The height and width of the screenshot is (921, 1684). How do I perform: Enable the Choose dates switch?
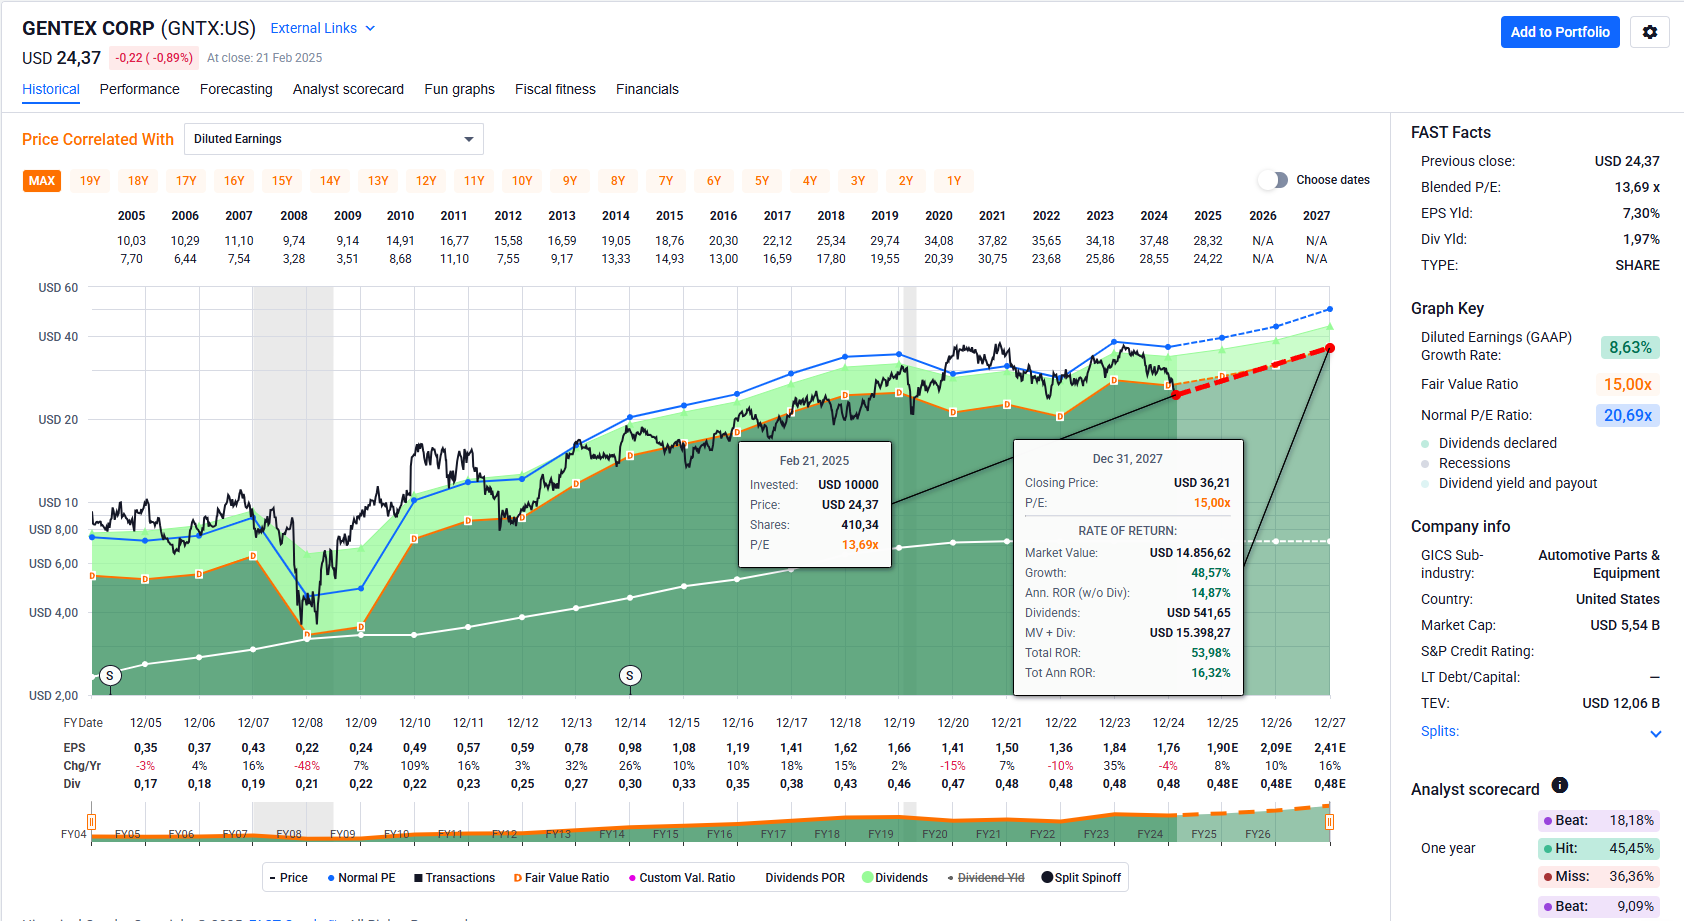pos(1272,180)
